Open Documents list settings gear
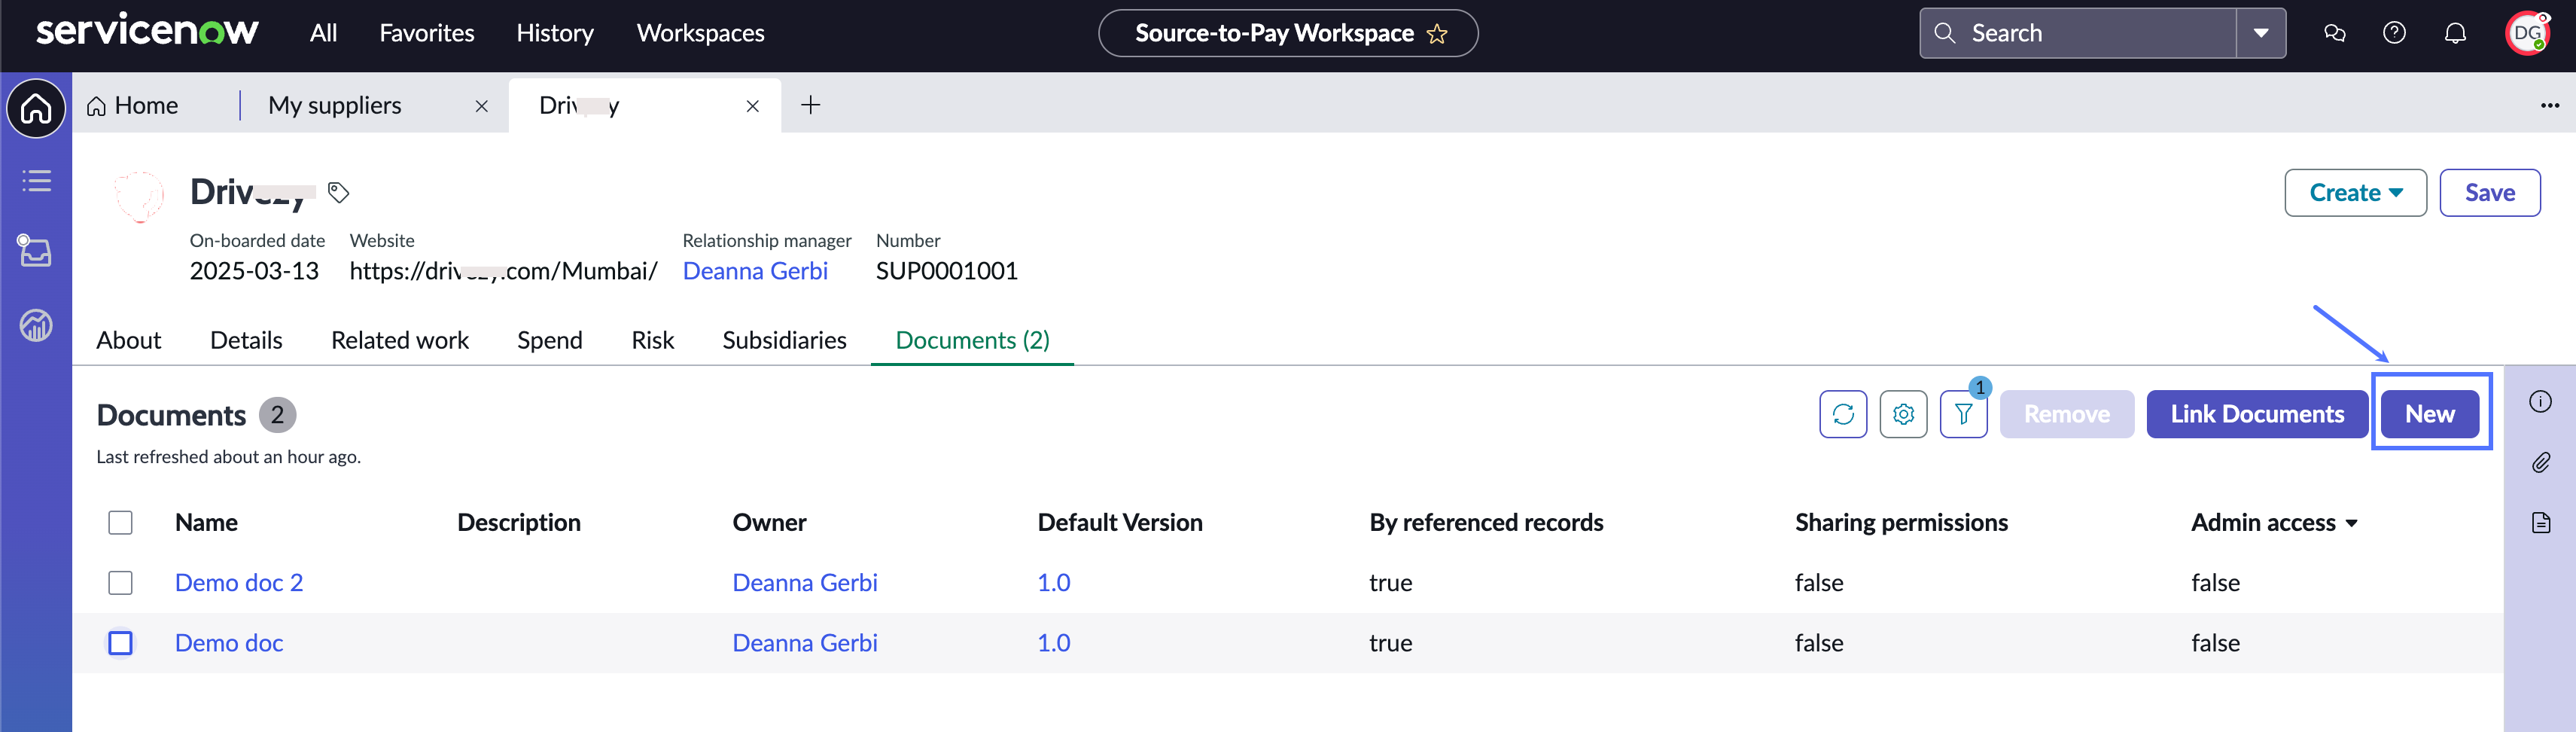This screenshot has width=2576, height=732. 1903,414
